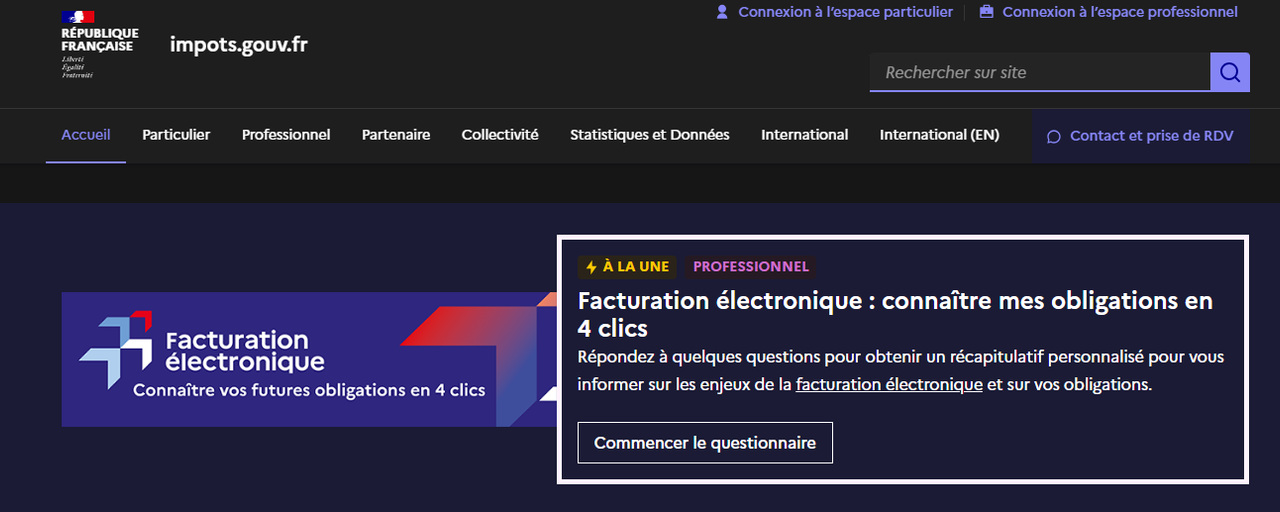The width and height of the screenshot is (1280, 512).
Task: Open the Particulier menu
Action: [x=176, y=135]
